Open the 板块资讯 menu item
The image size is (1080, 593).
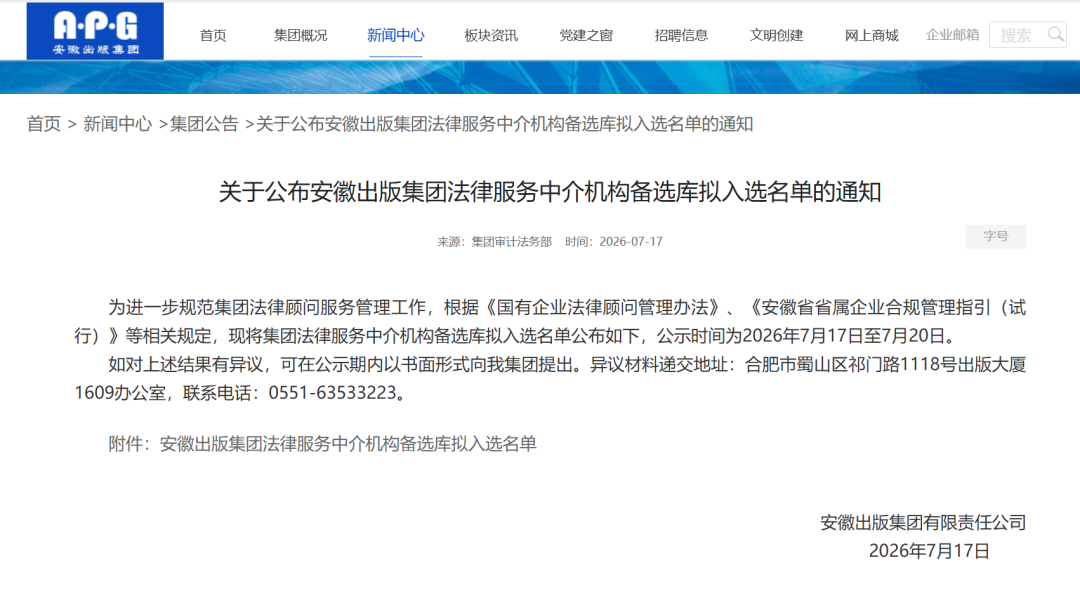click(x=490, y=35)
